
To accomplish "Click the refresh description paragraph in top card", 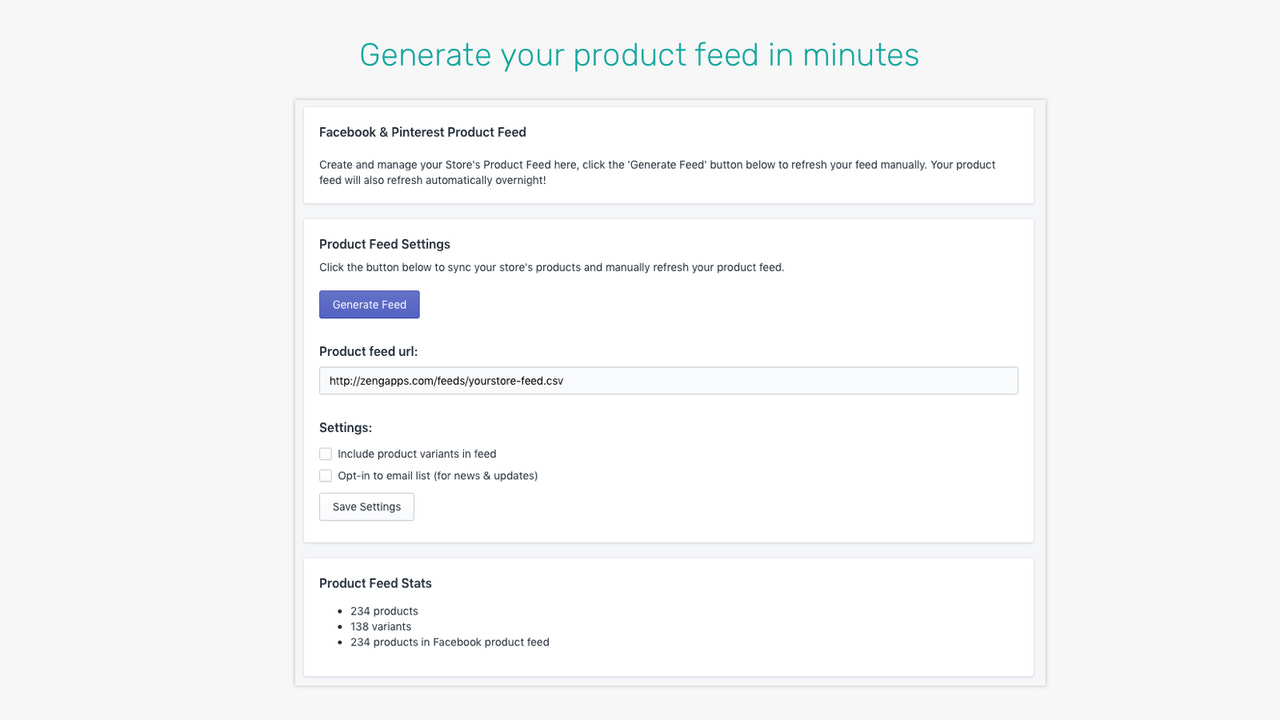I will (656, 172).
